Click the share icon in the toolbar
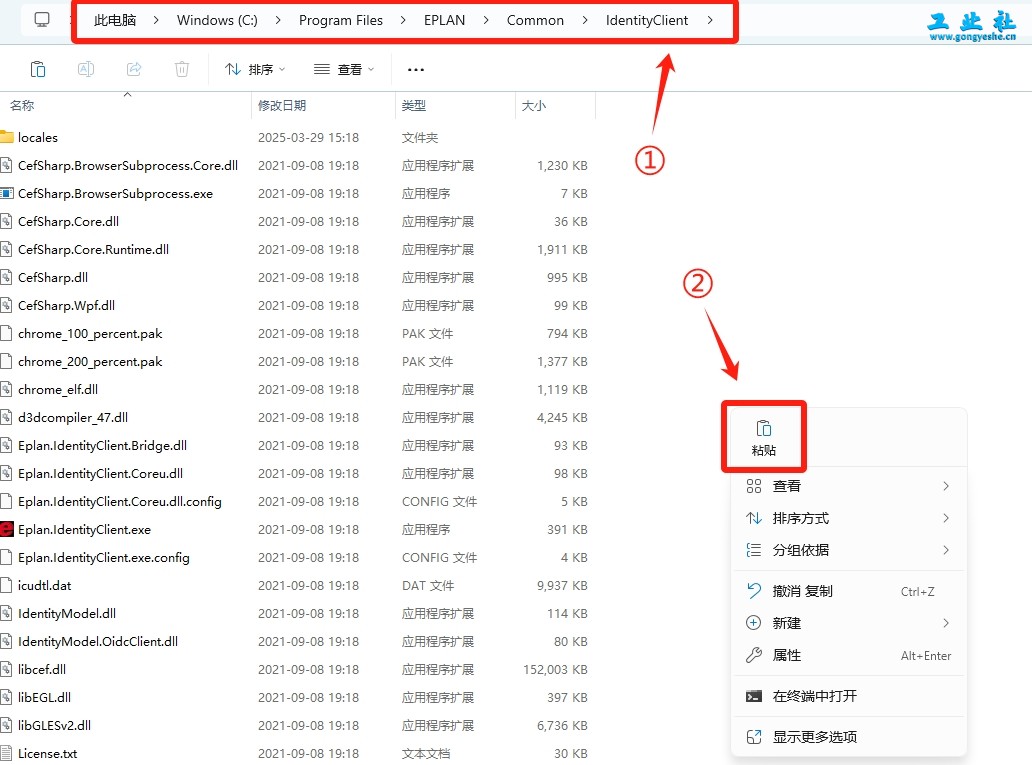 (x=134, y=69)
